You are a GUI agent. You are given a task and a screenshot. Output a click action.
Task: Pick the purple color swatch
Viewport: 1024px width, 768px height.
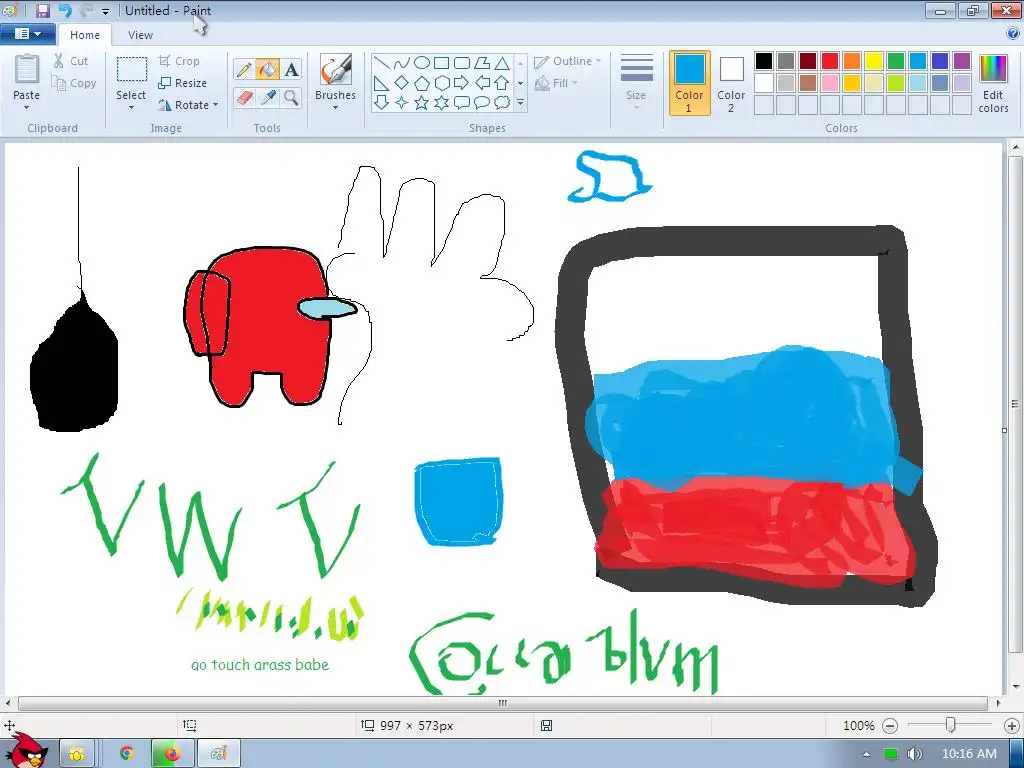tap(962, 61)
